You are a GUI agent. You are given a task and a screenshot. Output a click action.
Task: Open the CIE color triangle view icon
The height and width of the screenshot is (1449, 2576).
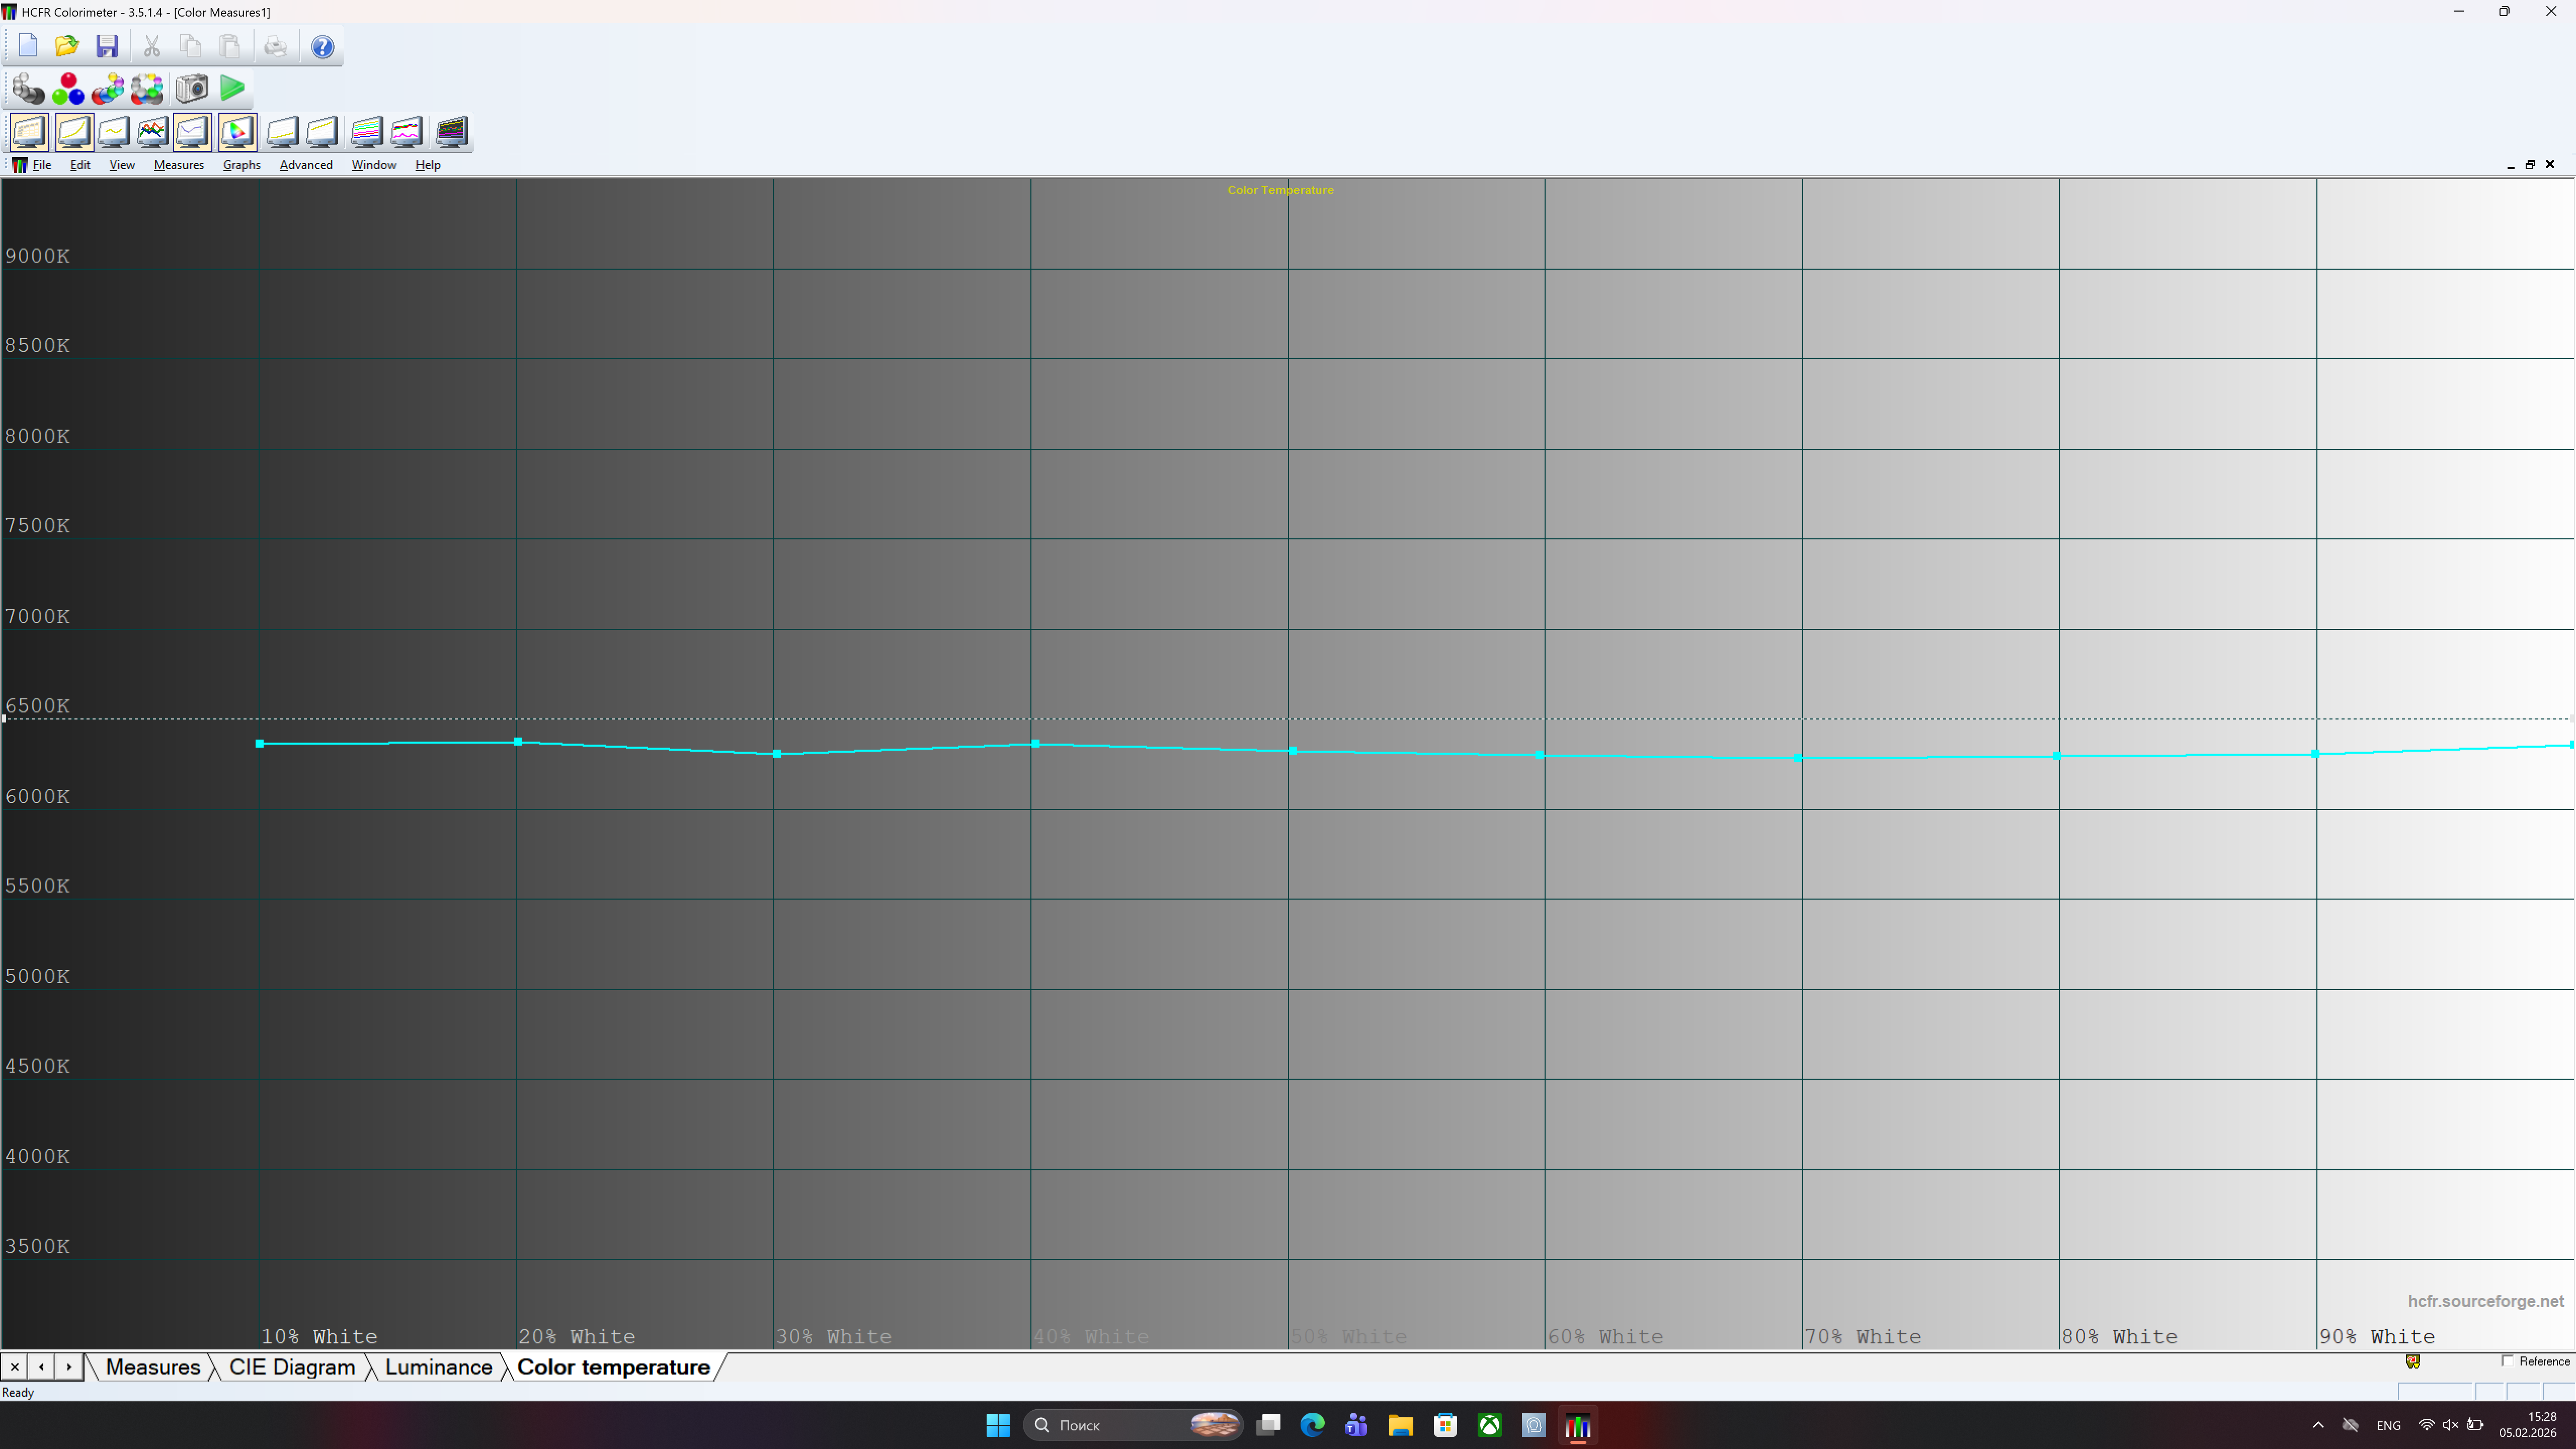238,131
